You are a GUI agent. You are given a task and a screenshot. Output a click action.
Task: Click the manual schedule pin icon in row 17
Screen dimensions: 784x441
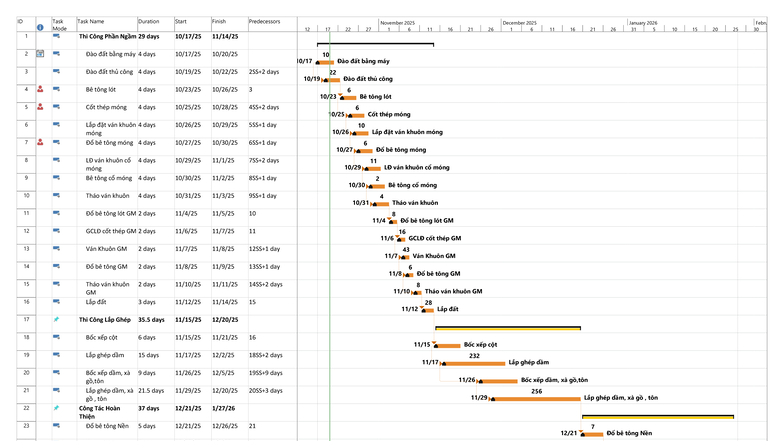[56, 320]
